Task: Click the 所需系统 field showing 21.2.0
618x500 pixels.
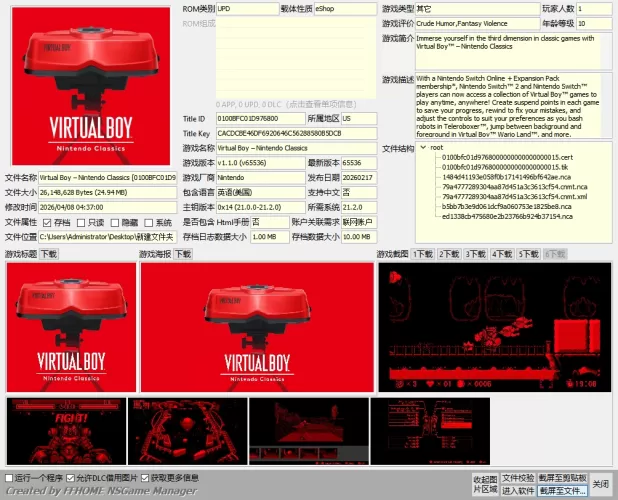Action: coord(359,207)
